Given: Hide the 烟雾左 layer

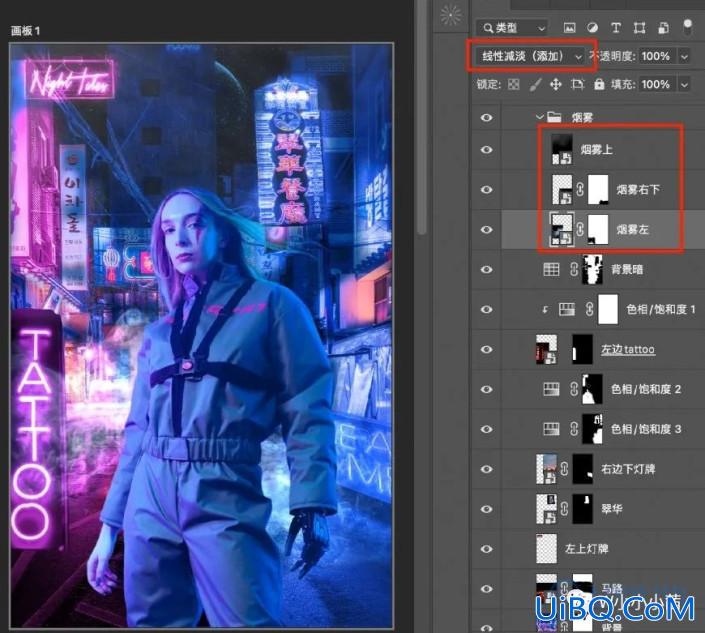Looking at the screenshot, I should (486, 229).
